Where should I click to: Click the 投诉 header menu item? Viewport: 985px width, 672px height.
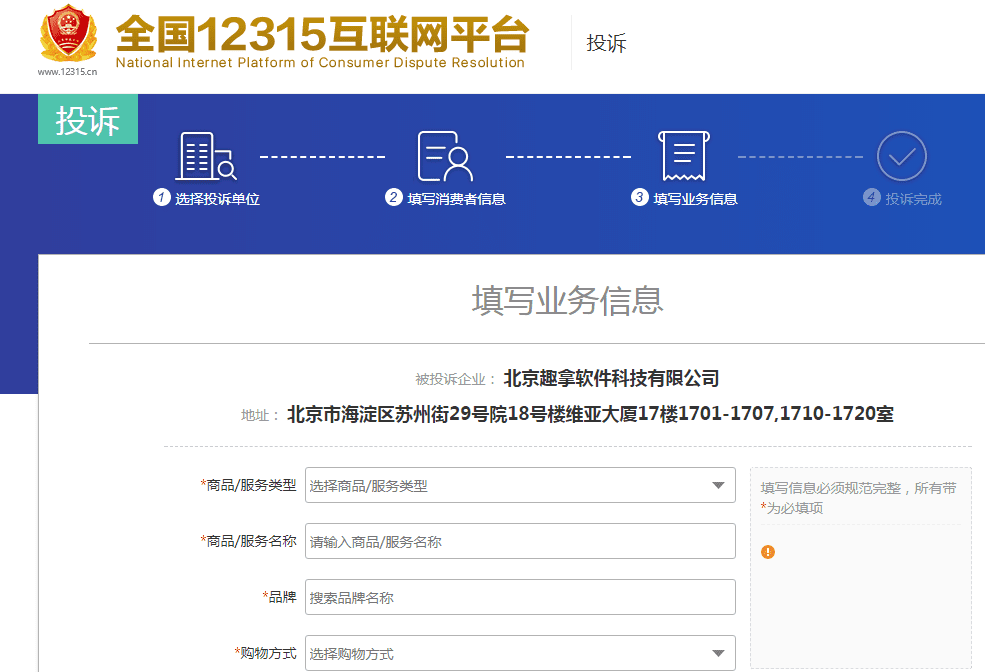click(x=606, y=44)
